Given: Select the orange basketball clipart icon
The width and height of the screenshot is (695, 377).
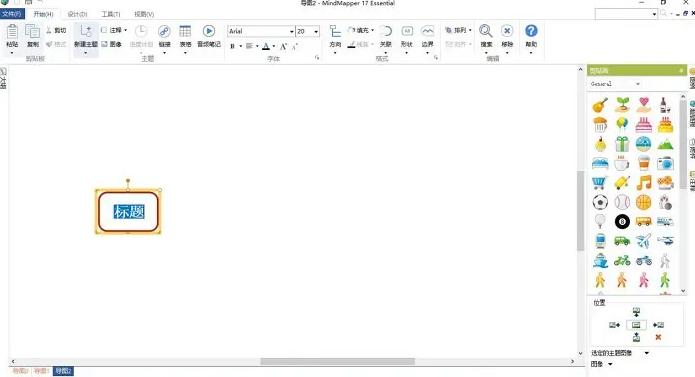Looking at the screenshot, I should pos(644,202).
